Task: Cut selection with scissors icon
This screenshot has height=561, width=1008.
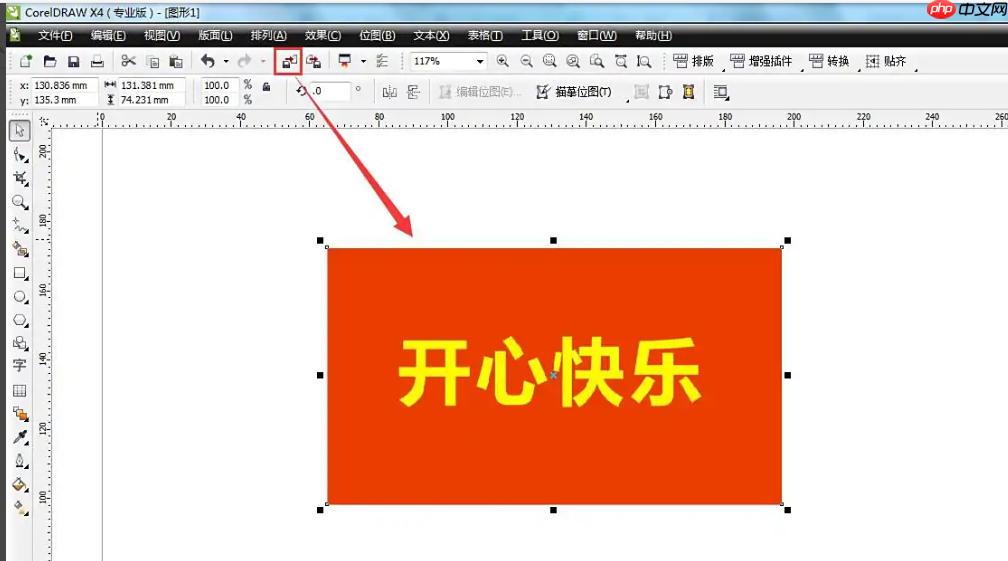Action: coord(129,61)
